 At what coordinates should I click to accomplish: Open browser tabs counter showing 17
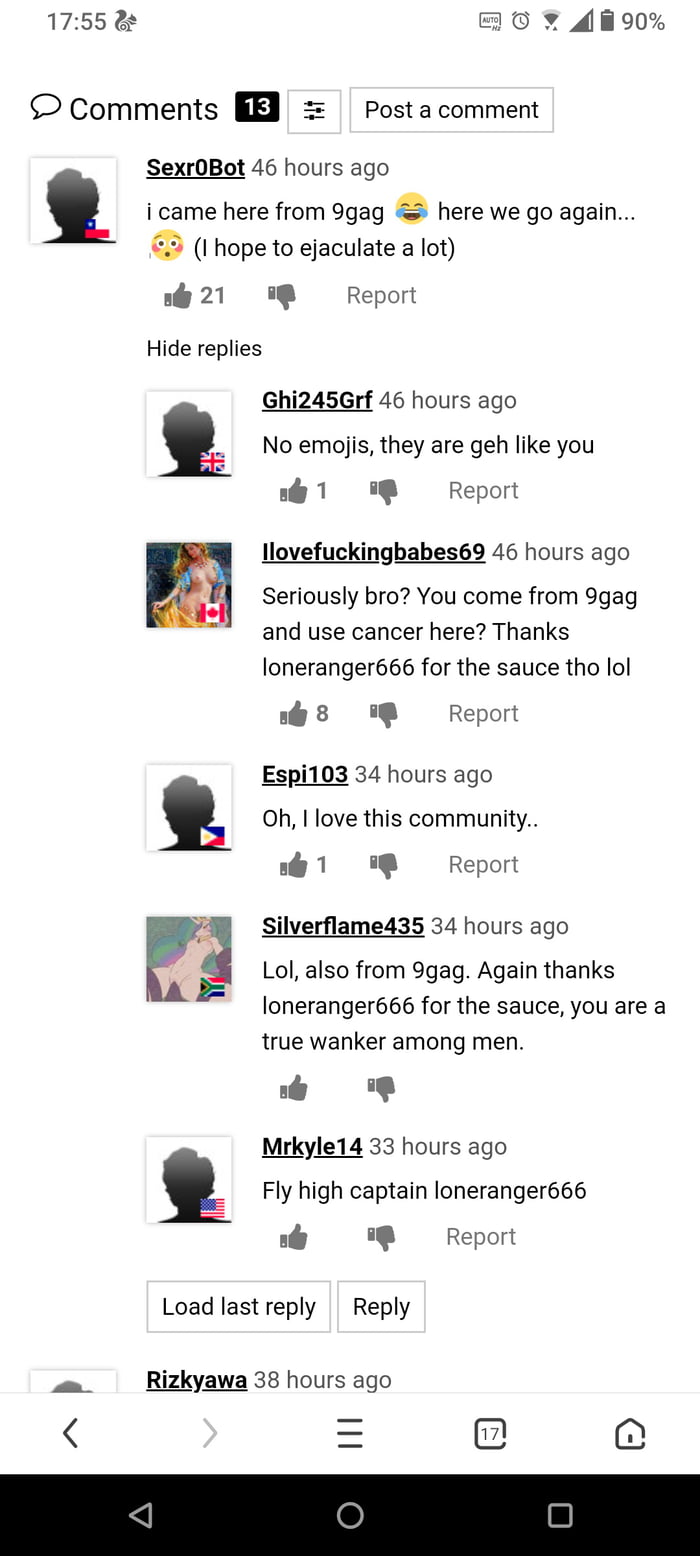490,1434
